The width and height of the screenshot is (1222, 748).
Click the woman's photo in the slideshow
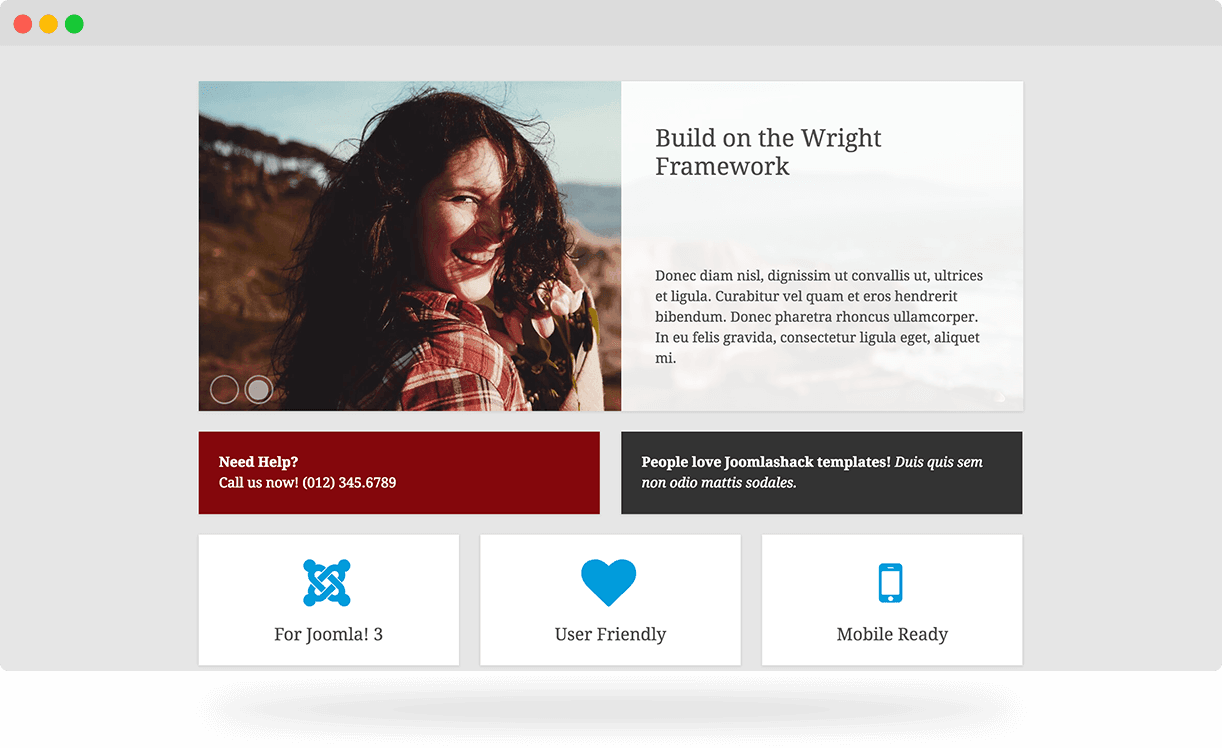pyautogui.click(x=410, y=246)
